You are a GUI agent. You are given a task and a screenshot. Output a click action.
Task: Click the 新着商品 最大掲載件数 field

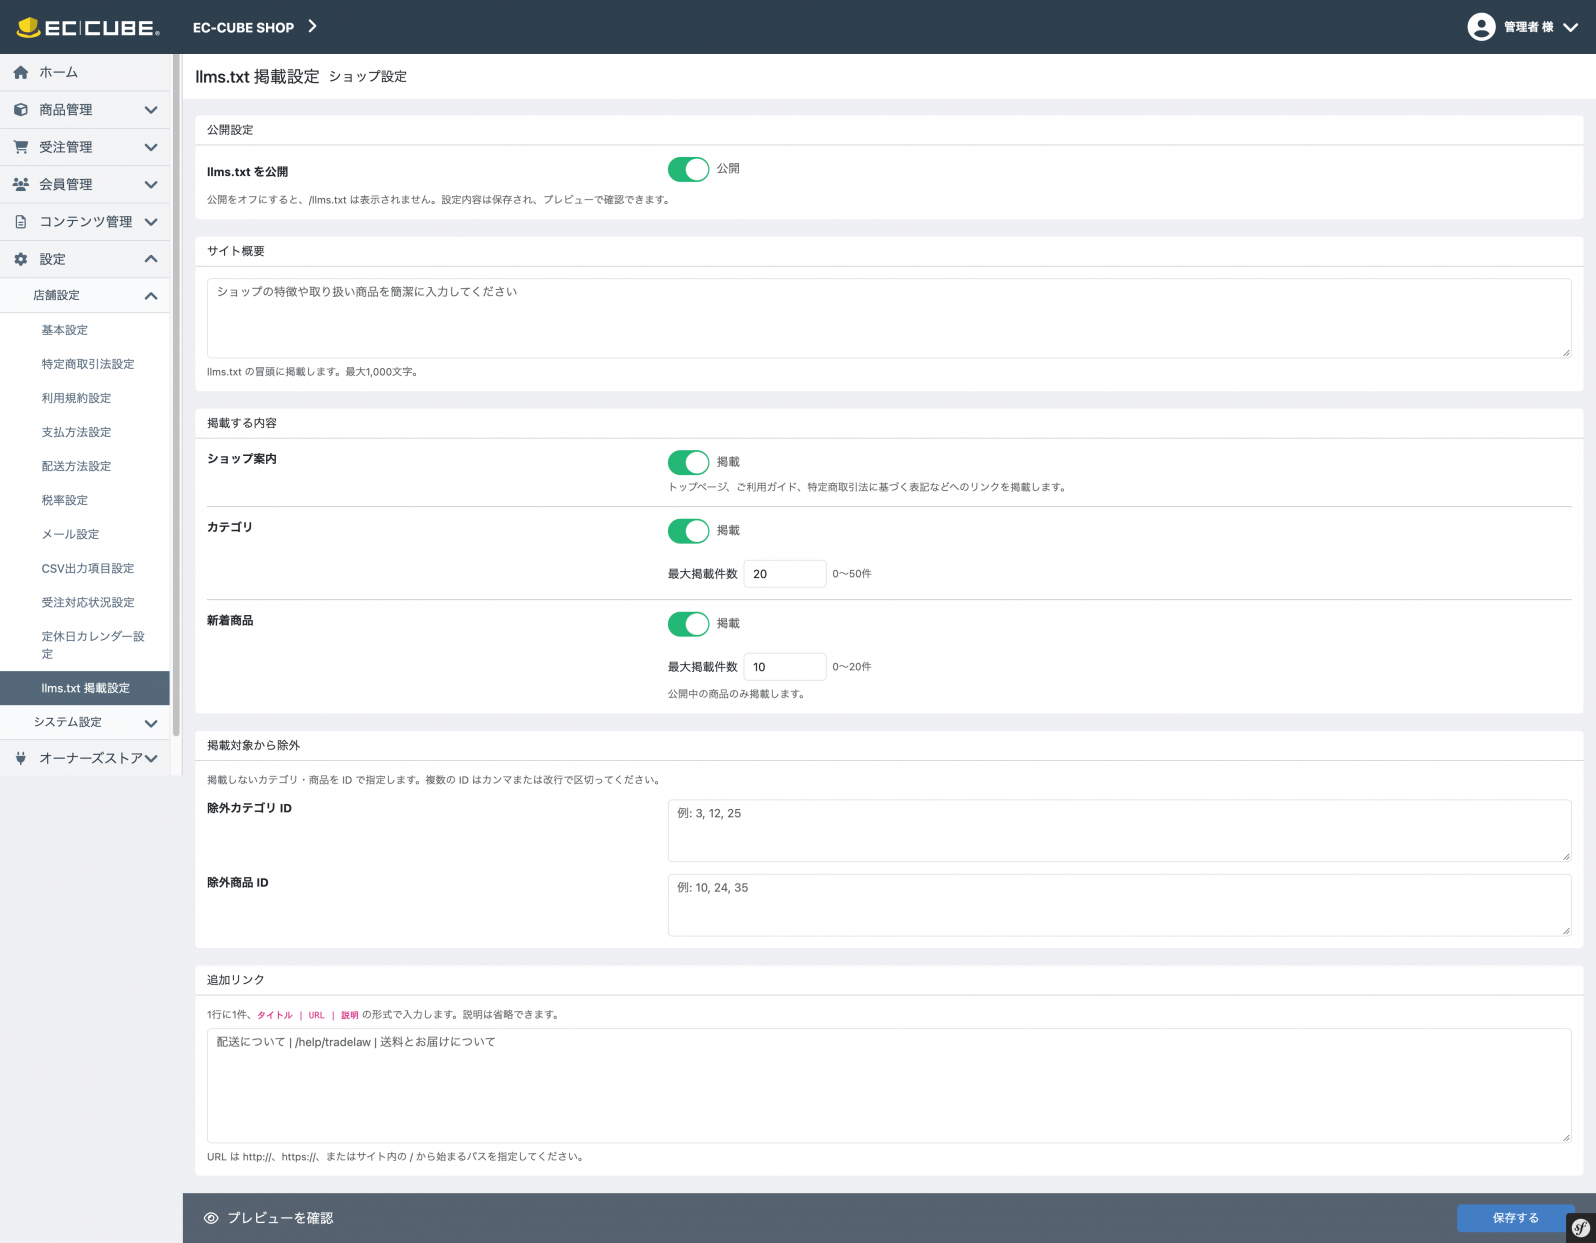785,667
